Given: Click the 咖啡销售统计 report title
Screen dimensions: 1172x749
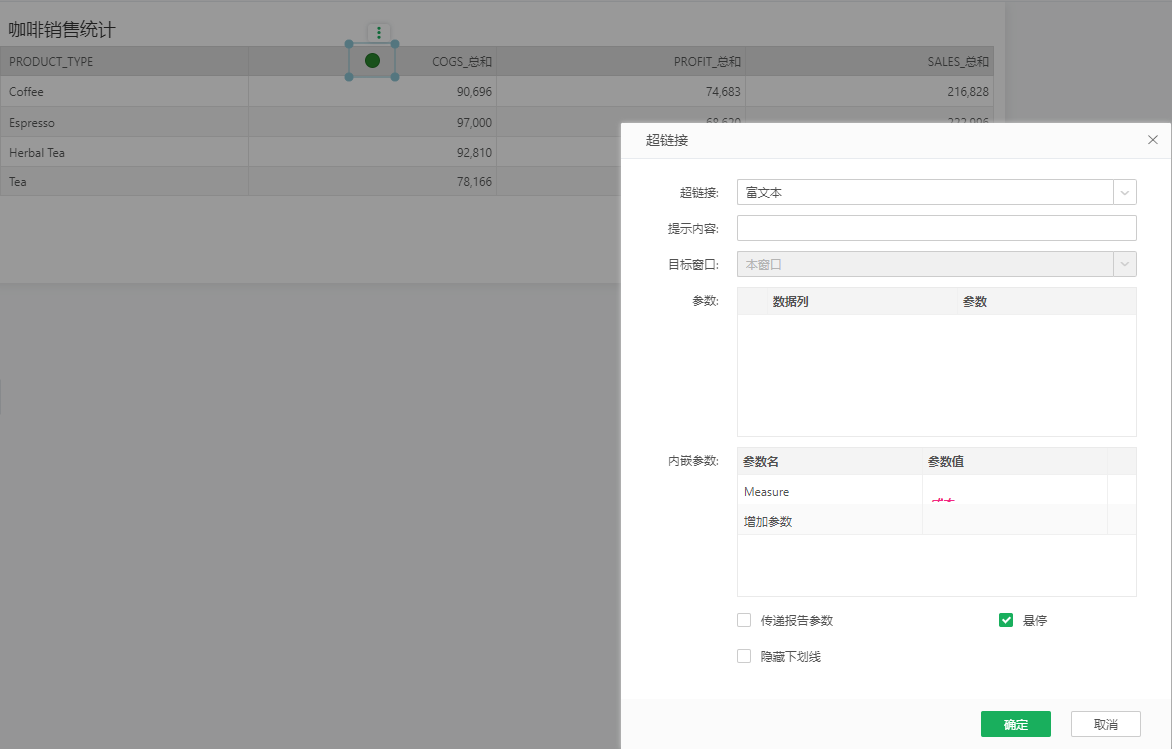Looking at the screenshot, I should (x=62, y=30).
